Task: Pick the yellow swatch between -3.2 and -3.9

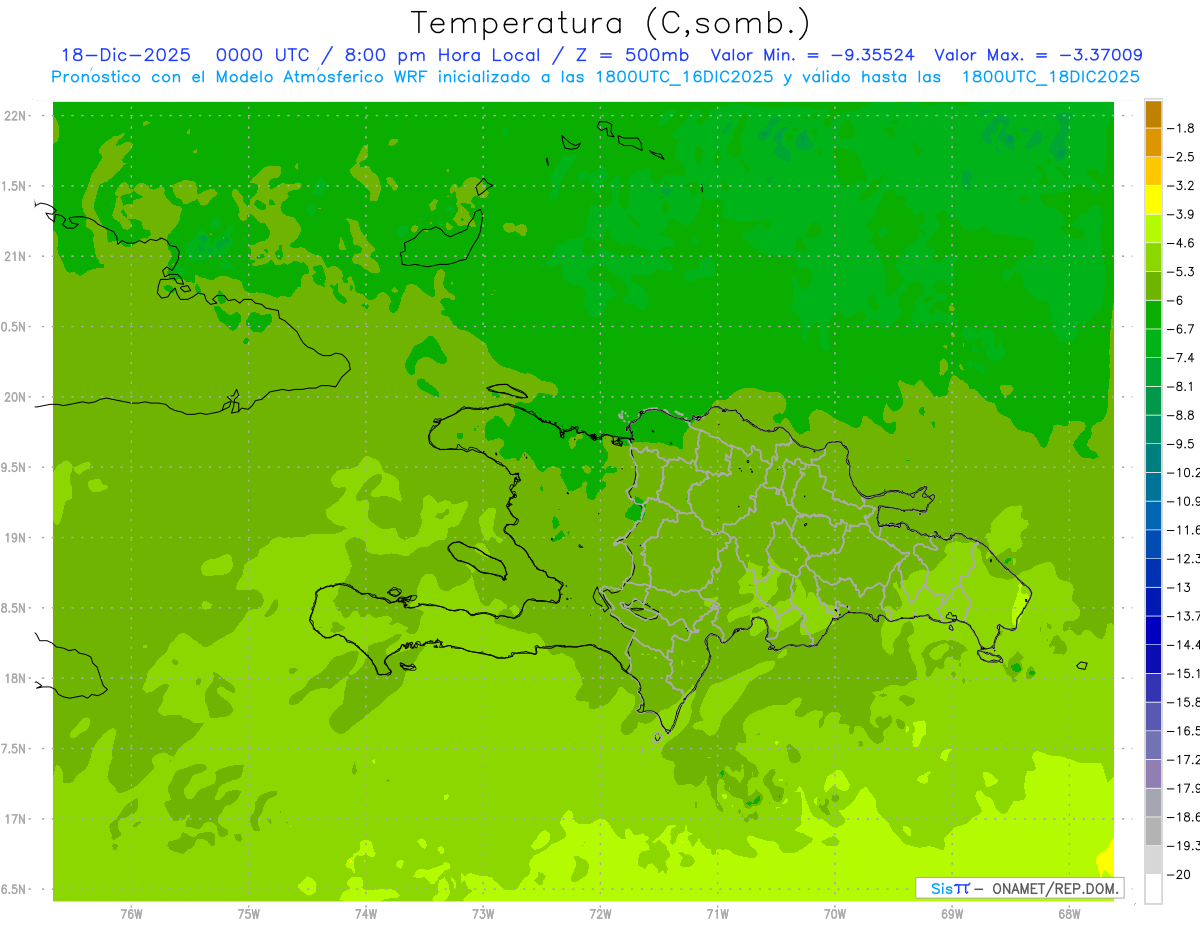Action: pos(1153,200)
